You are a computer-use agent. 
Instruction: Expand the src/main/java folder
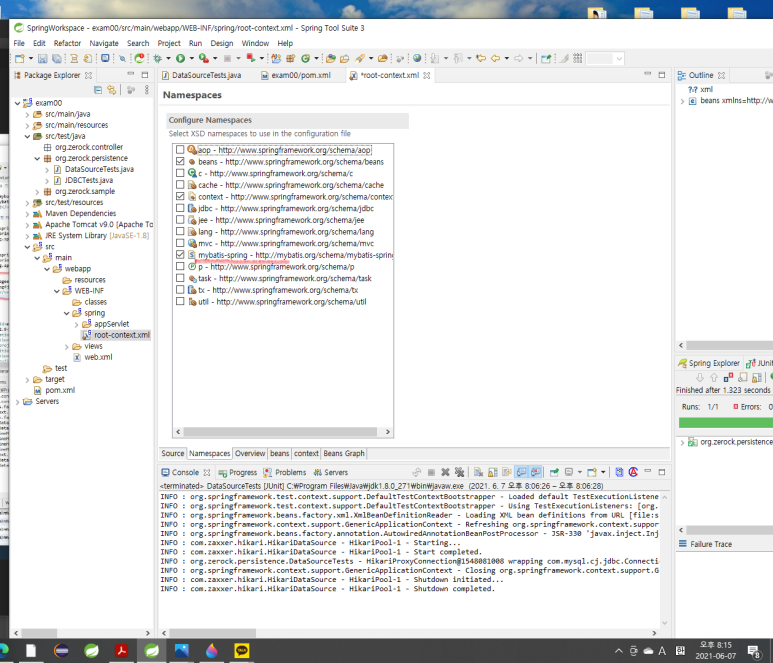27,114
